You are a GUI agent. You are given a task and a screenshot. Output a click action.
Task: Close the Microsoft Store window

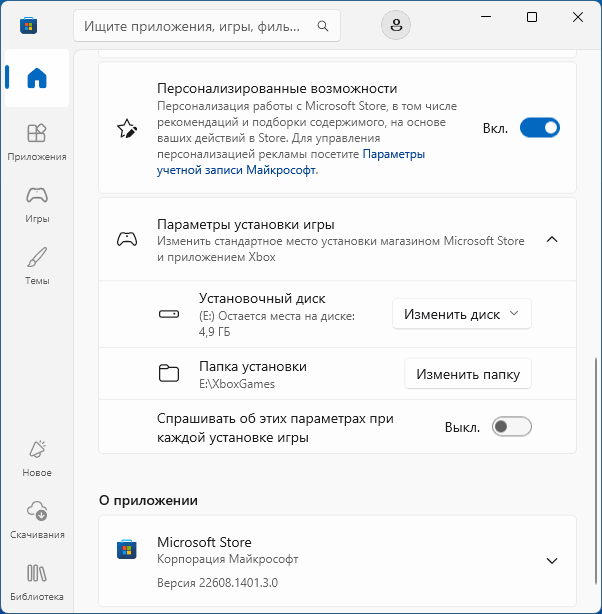point(578,17)
